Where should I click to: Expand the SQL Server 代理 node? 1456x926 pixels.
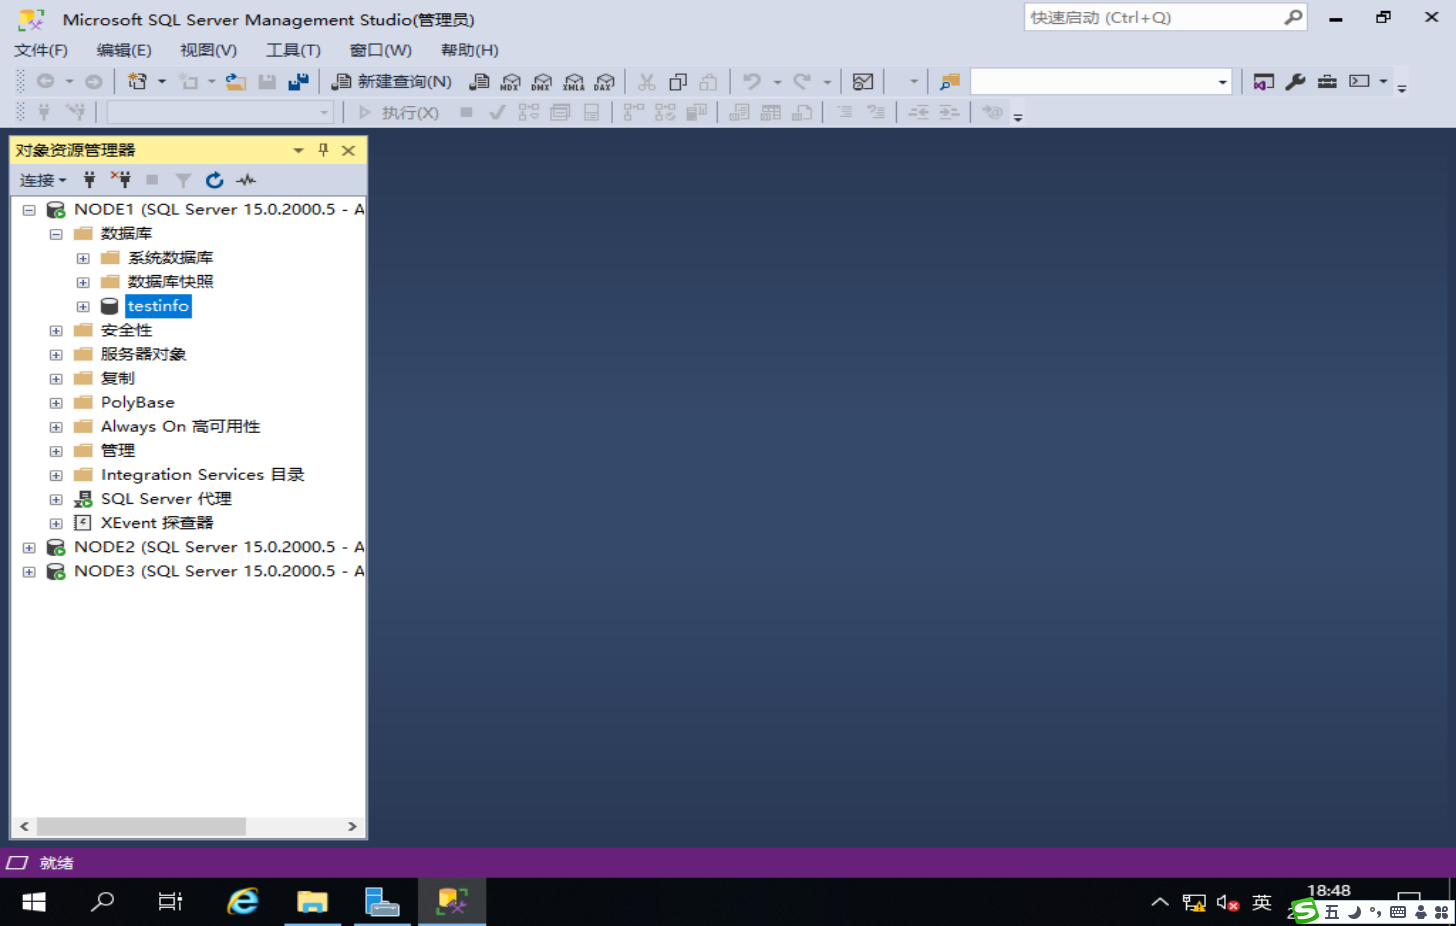pyautogui.click(x=56, y=499)
